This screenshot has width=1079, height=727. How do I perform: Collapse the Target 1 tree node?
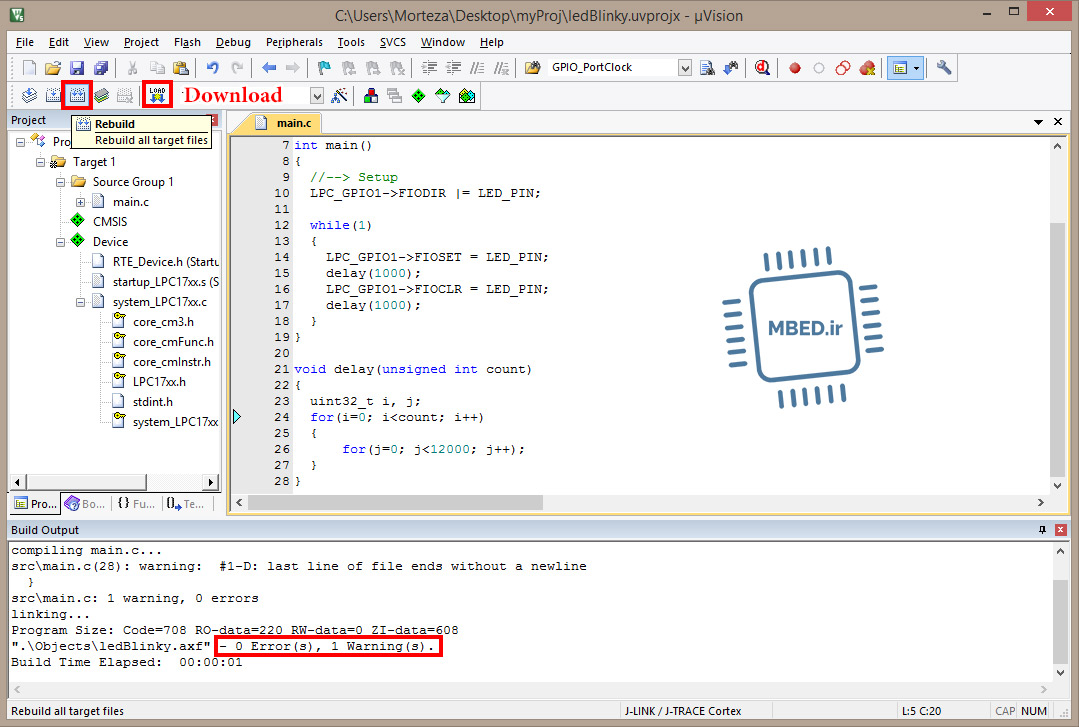[x=41, y=162]
